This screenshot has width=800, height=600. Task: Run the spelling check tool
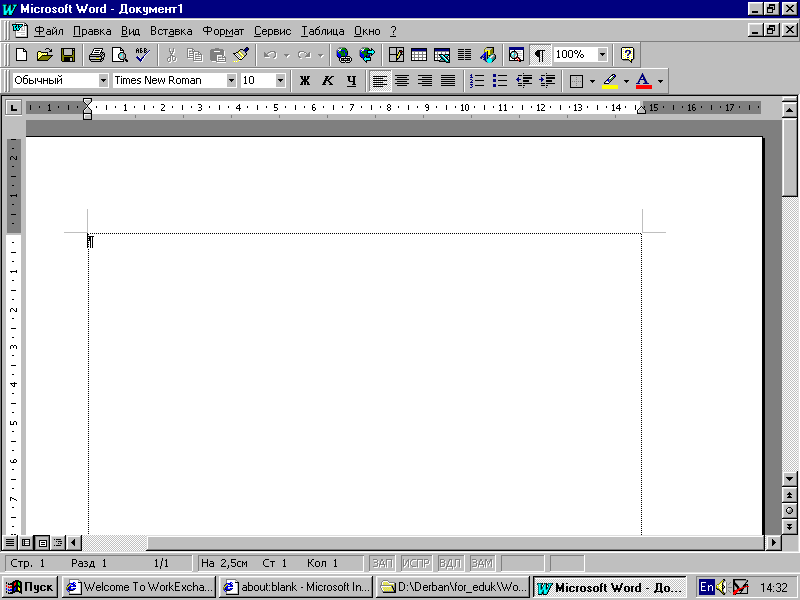tap(142, 55)
